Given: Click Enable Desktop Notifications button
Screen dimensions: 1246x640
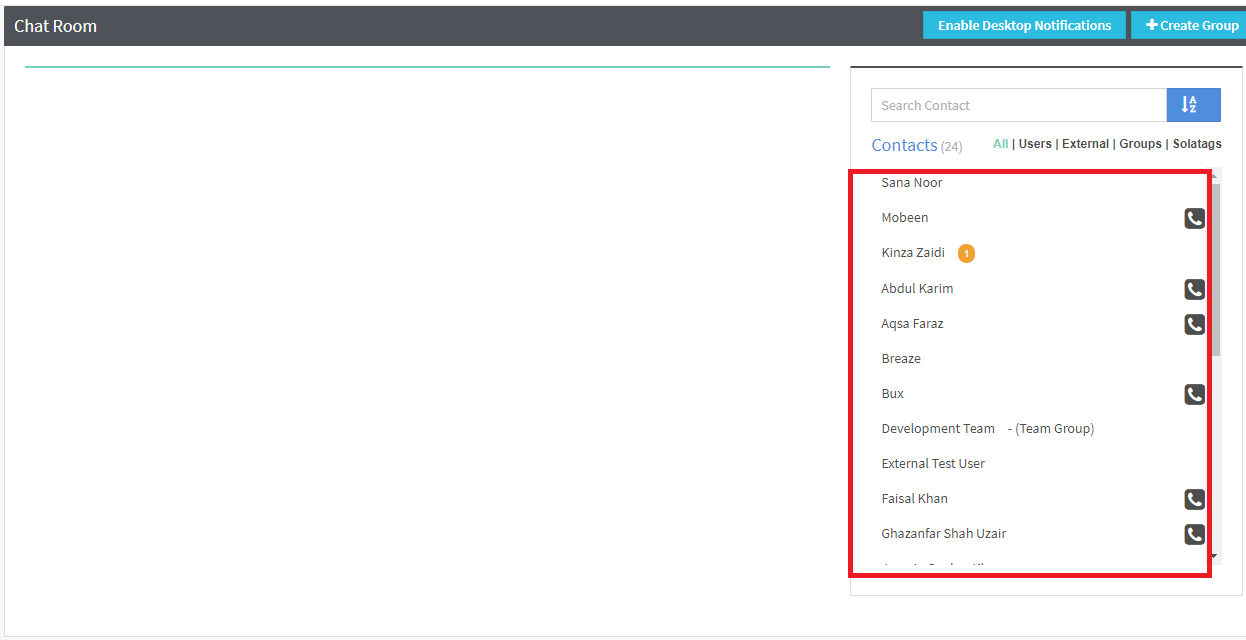Looking at the screenshot, I should click(1024, 26).
